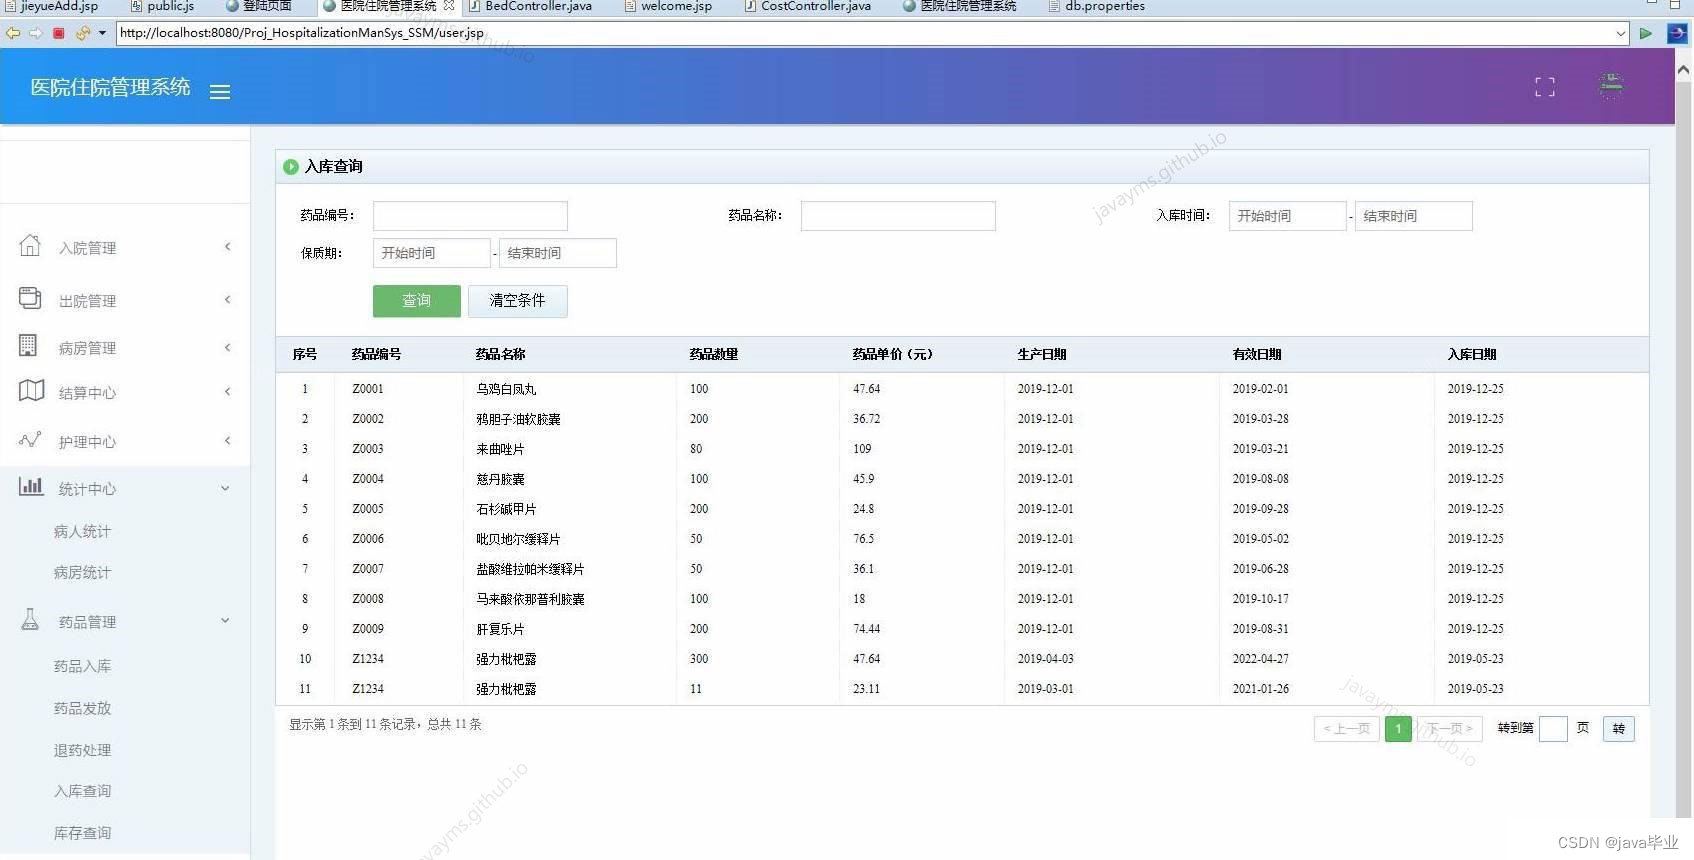Close the 医院住院管理系统 editor tab

[449, 6]
